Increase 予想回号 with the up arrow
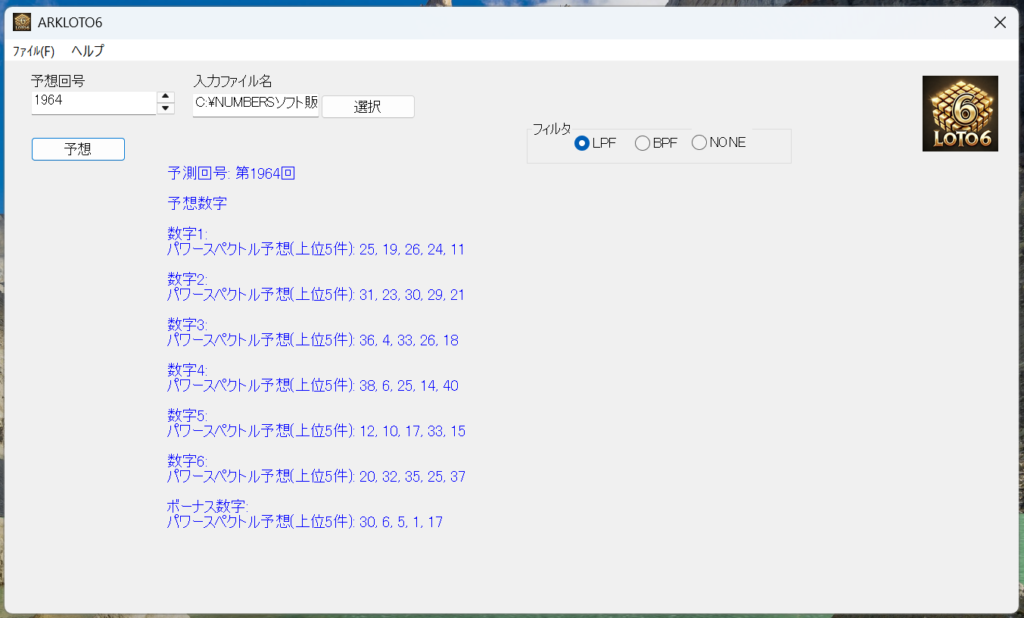The image size is (1024, 618). (x=165, y=97)
